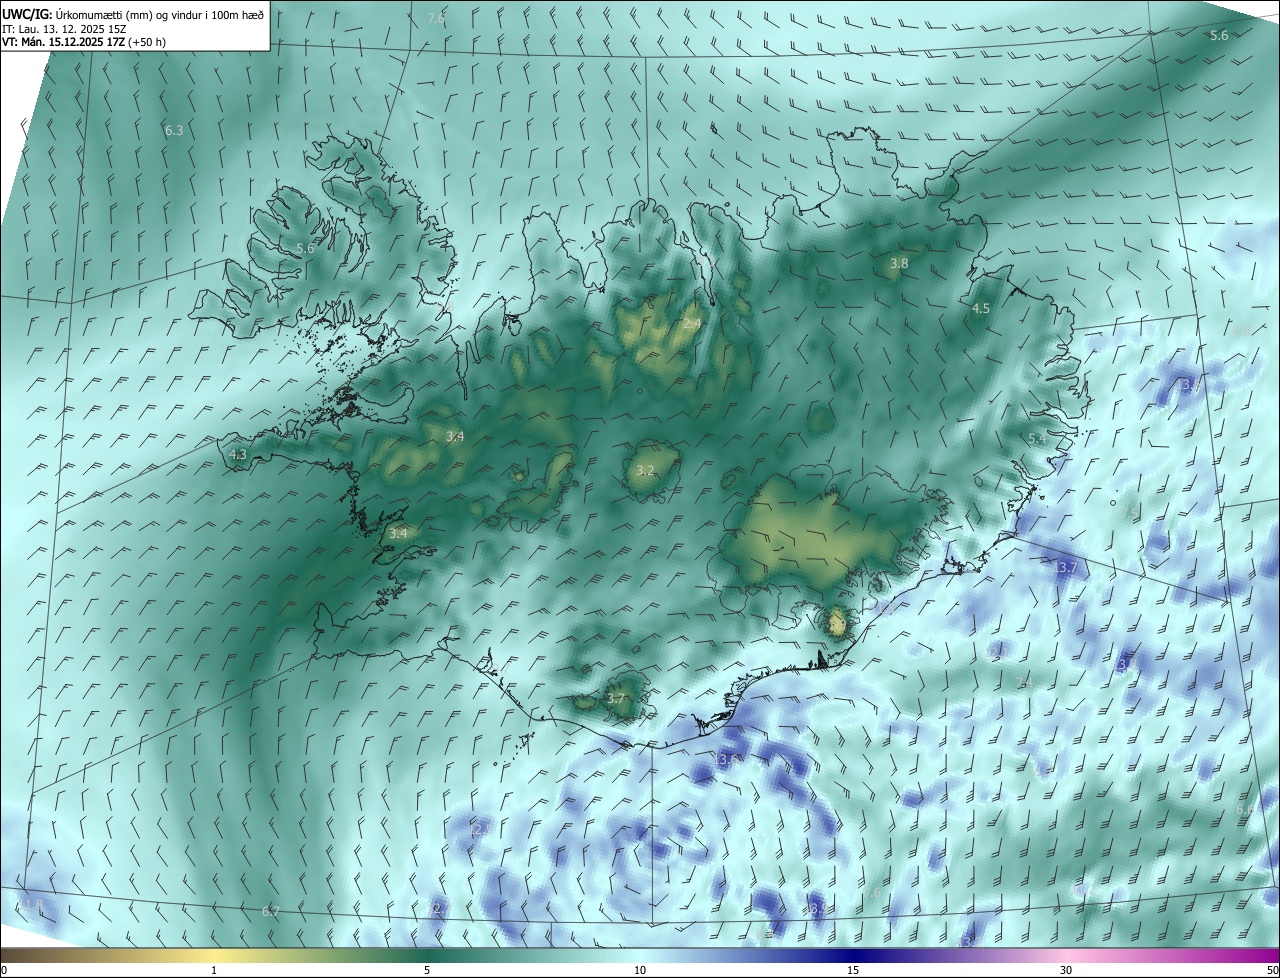The height and width of the screenshot is (978, 1280).
Task: Click the "5" tick on the color scale
Action: point(427,970)
